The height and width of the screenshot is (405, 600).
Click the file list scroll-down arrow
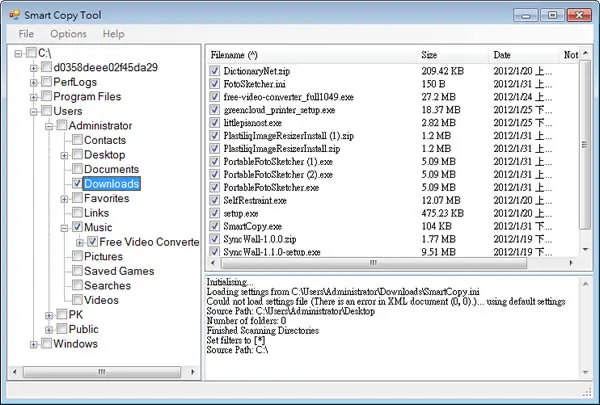click(585, 250)
